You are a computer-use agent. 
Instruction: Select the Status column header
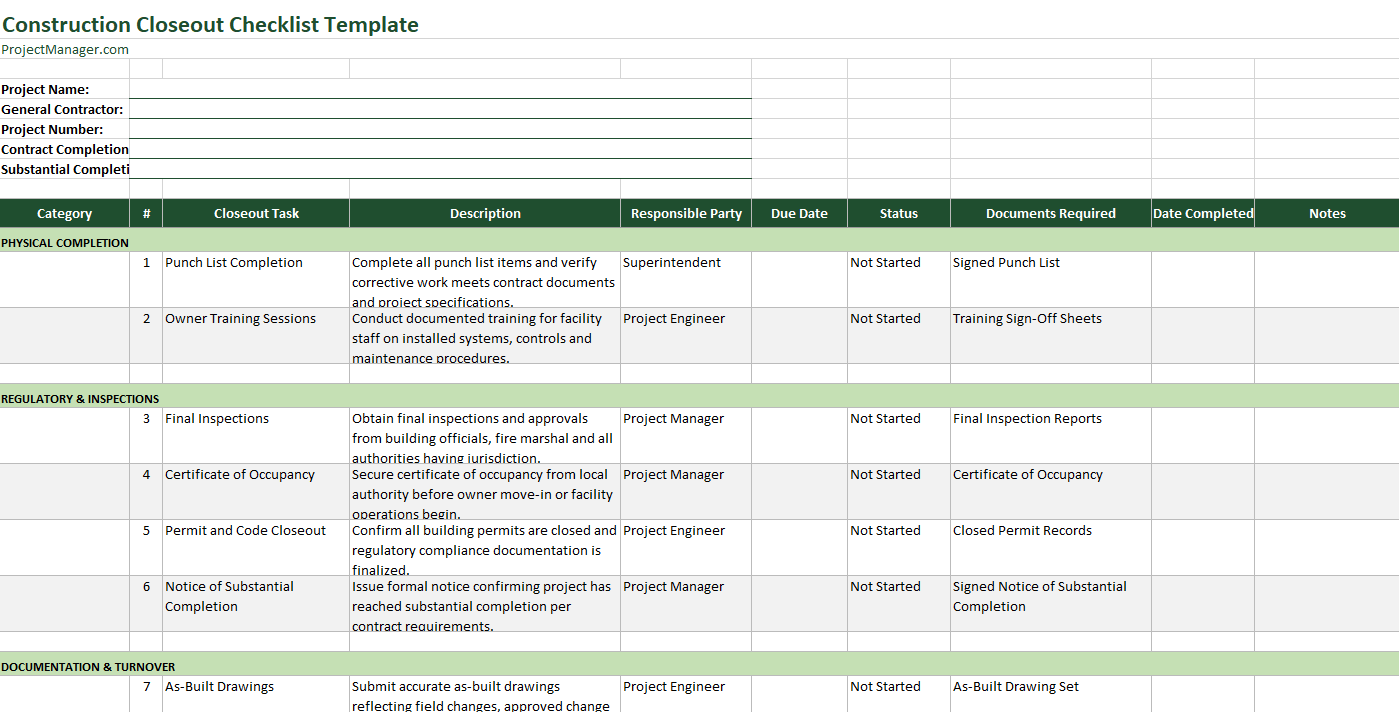pyautogui.click(x=899, y=213)
